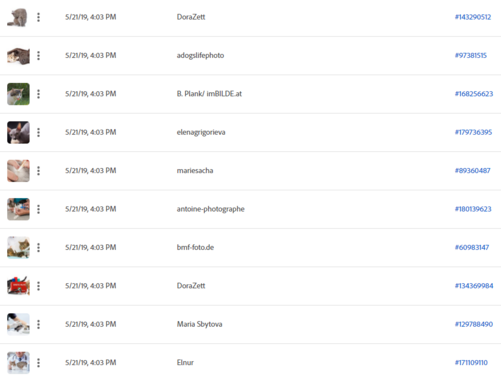Open the #180139623 license link
Viewport: 501px width, 379px height.
coord(473,209)
